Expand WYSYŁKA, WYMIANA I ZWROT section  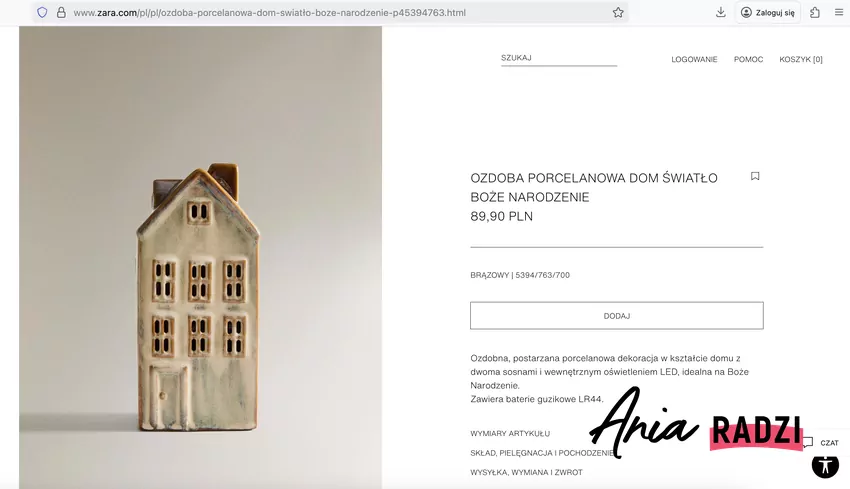pos(526,473)
